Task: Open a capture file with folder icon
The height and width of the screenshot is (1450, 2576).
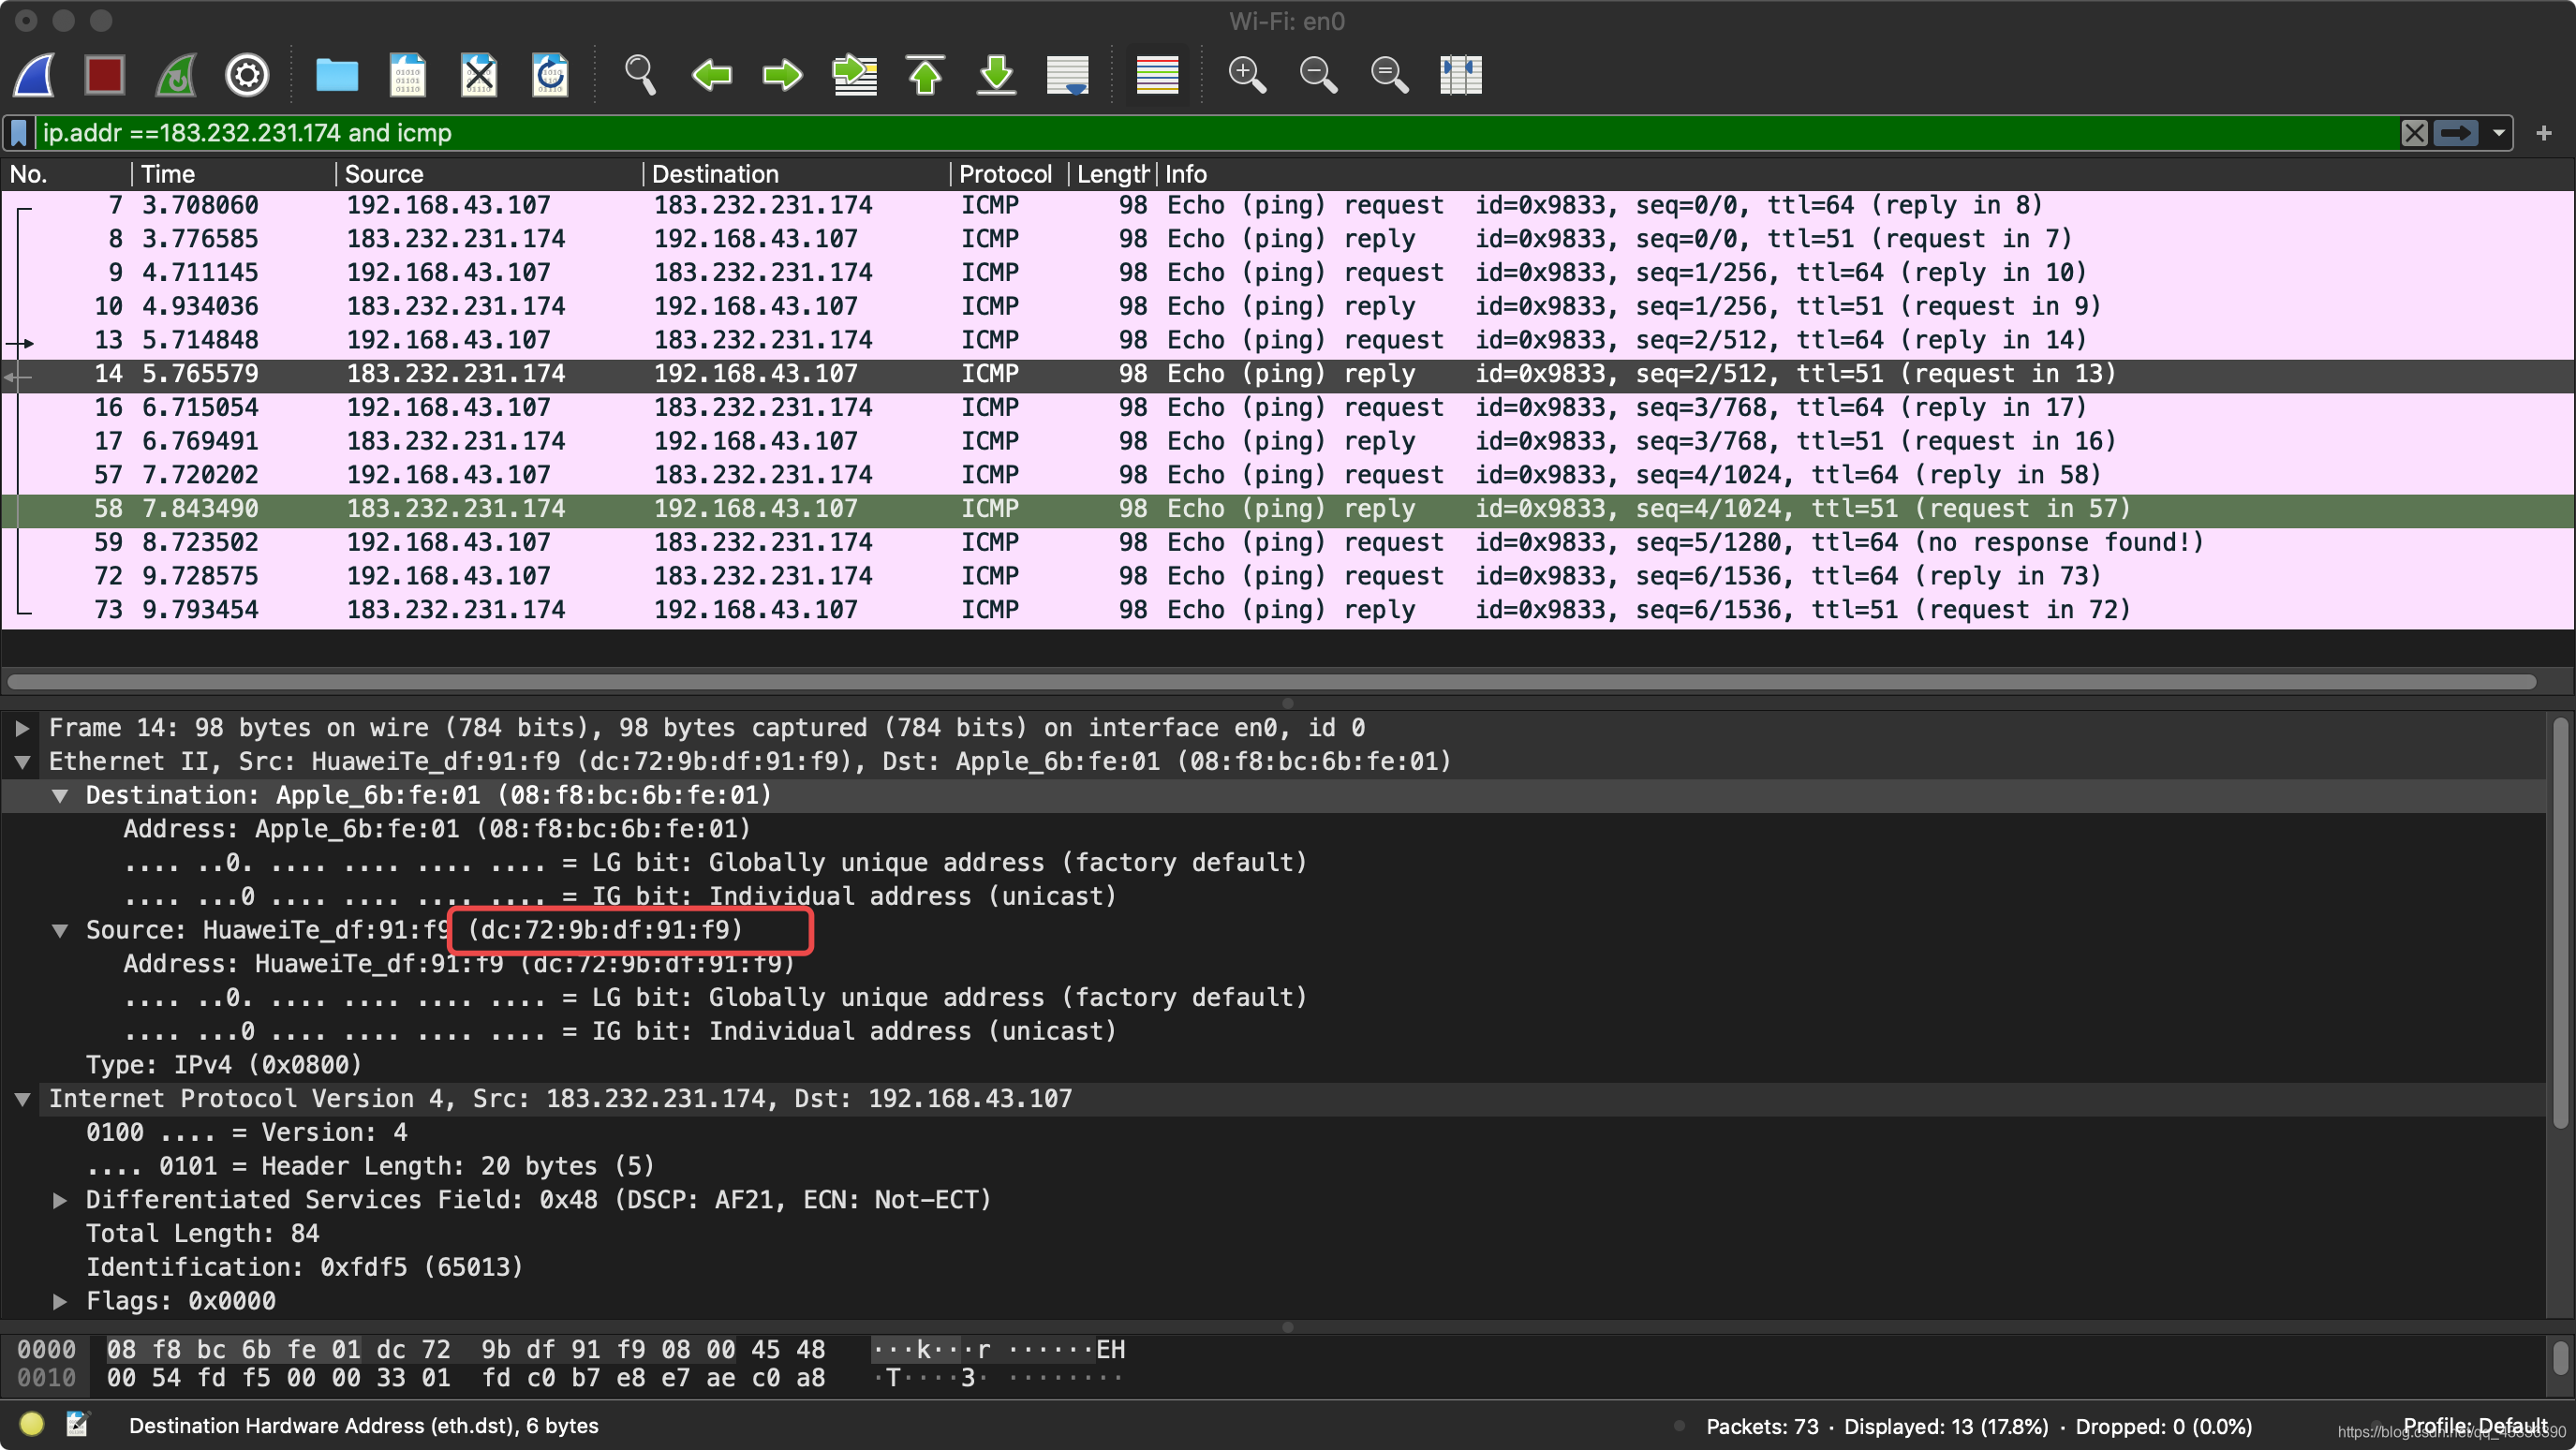Action: point(337,75)
